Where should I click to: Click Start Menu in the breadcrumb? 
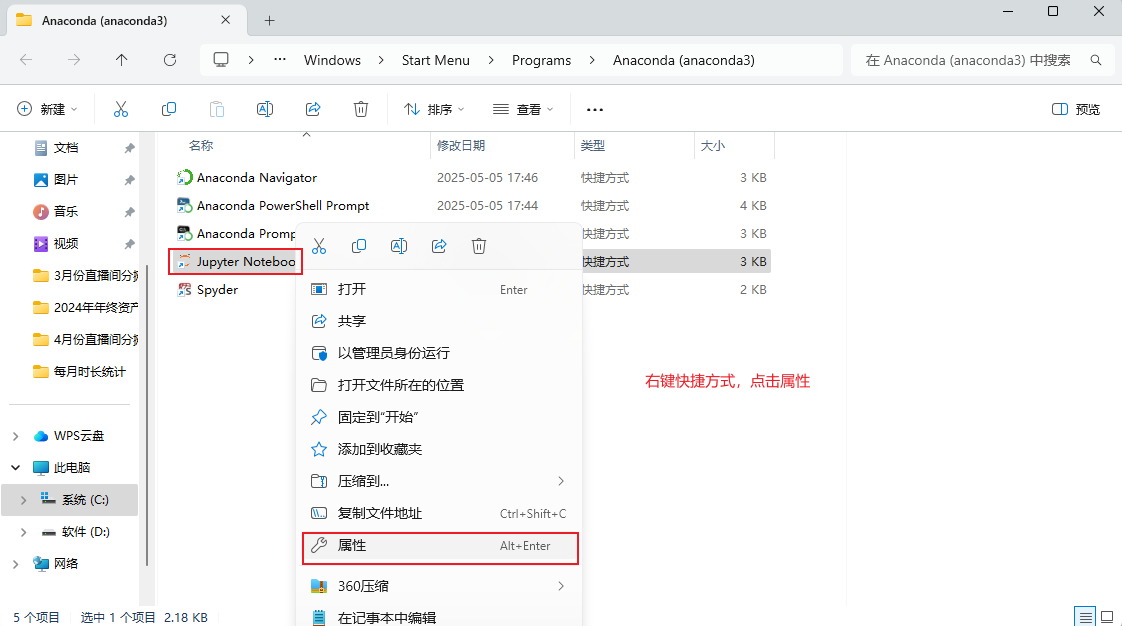click(436, 60)
